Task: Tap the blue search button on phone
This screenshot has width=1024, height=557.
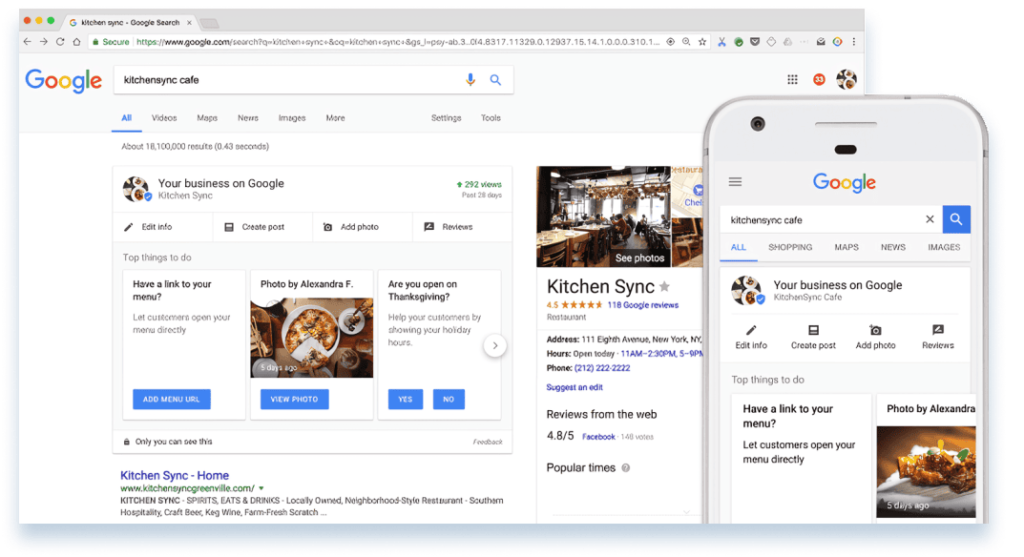Action: click(956, 219)
